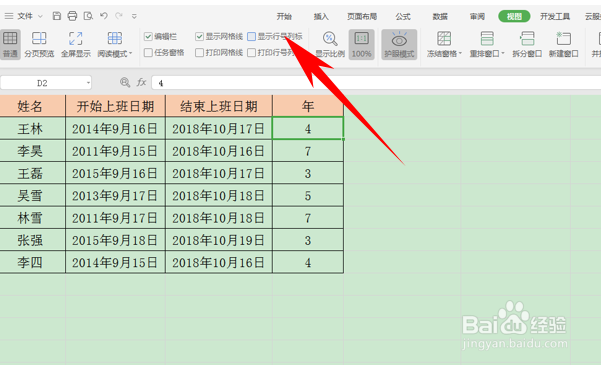
Task: Toggle 护眼模式 eye protection mode
Action: (x=399, y=45)
